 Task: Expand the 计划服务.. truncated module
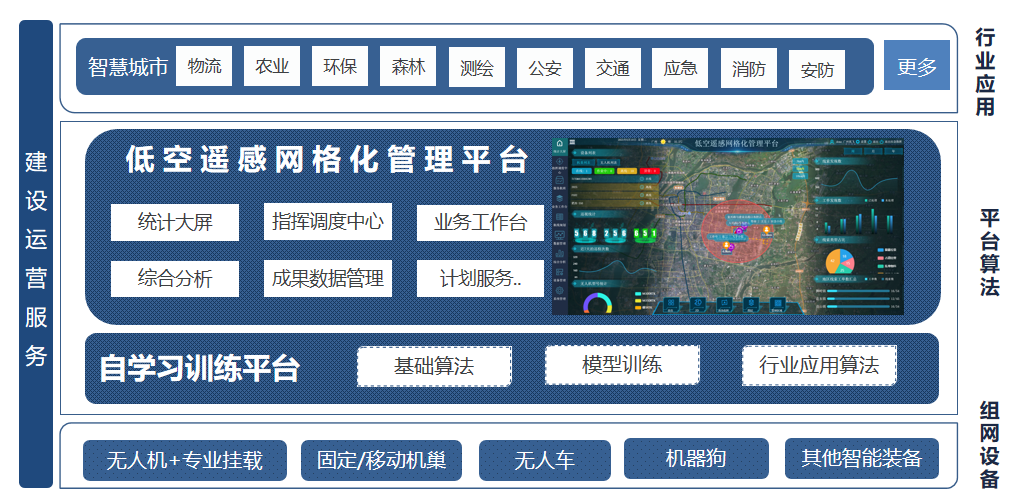click(480, 279)
